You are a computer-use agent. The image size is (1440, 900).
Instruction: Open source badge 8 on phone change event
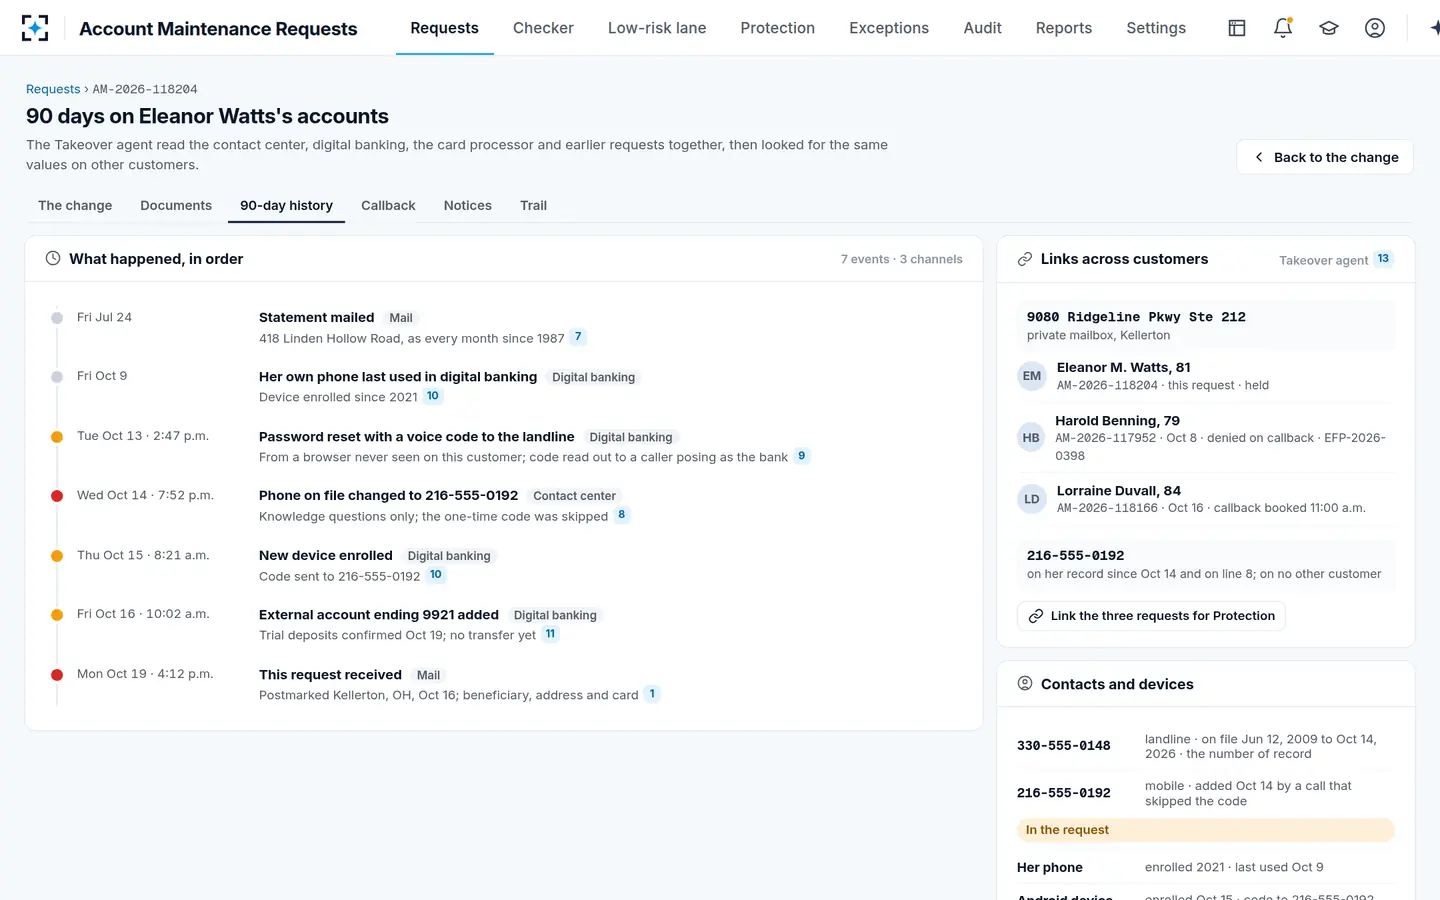[x=622, y=515]
